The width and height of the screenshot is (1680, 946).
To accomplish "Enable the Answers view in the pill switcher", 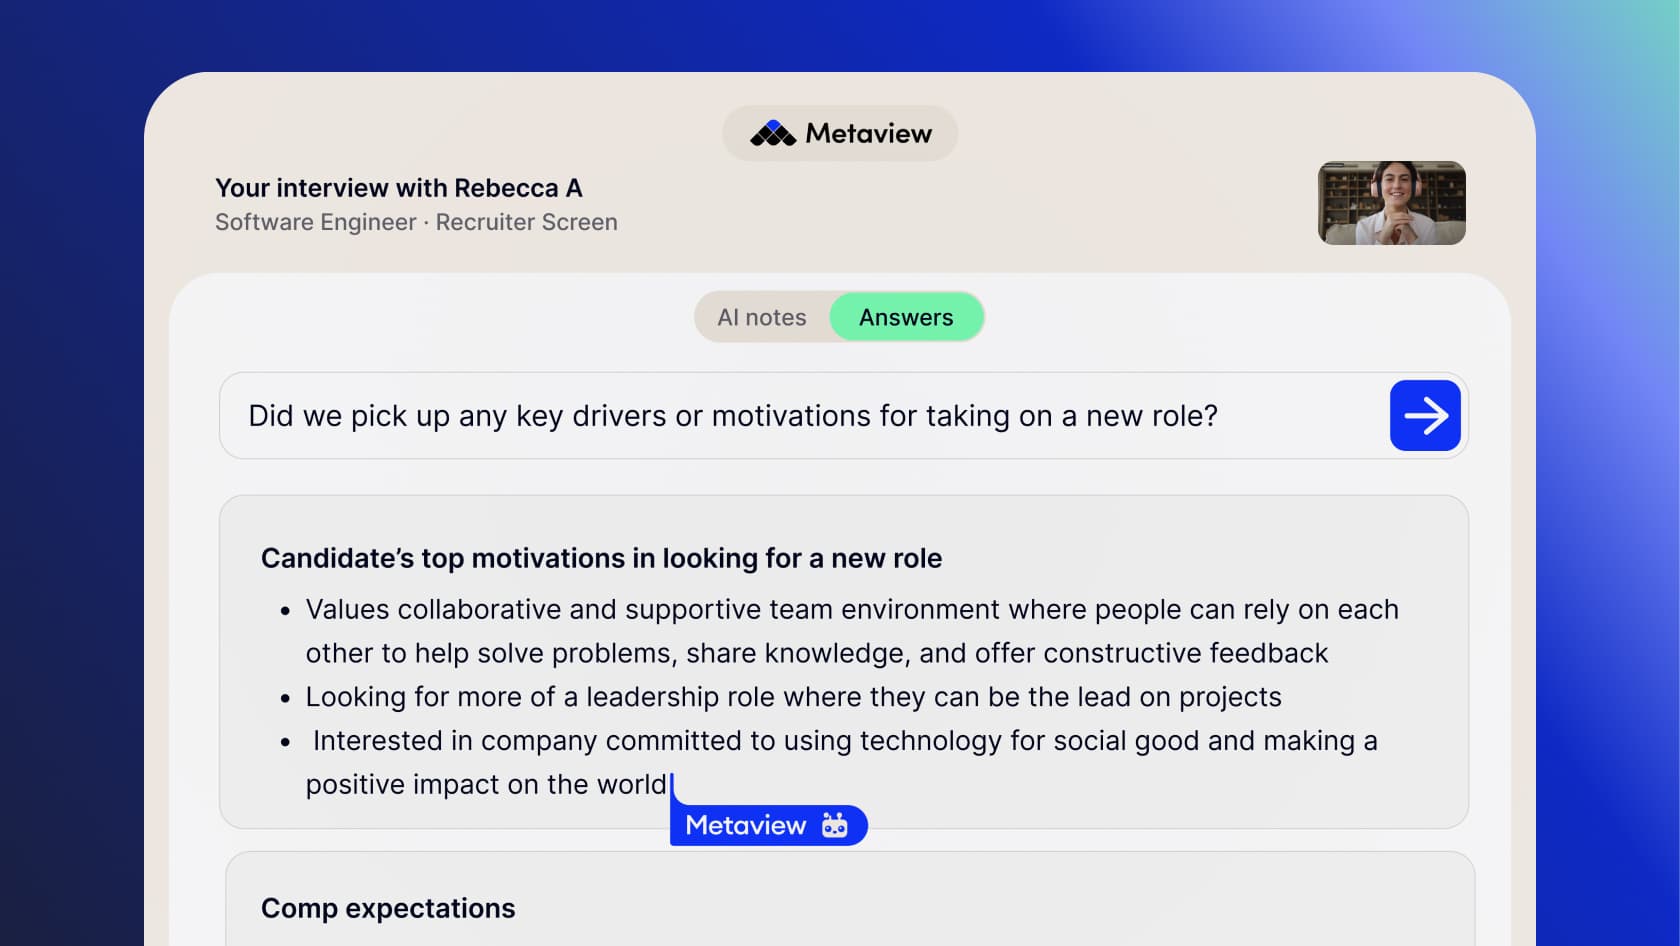I will pyautogui.click(x=906, y=316).
